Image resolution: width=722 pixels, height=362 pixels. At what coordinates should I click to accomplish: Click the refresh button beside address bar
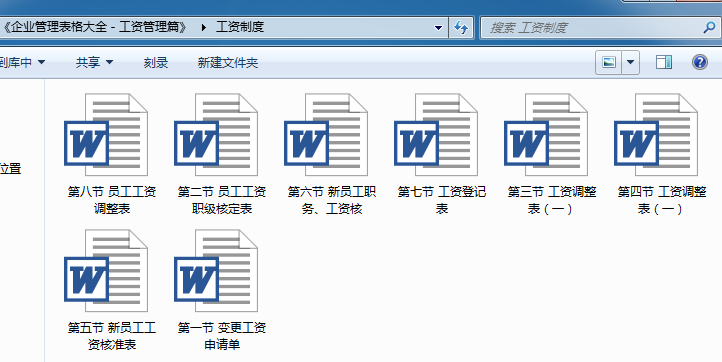click(x=461, y=28)
